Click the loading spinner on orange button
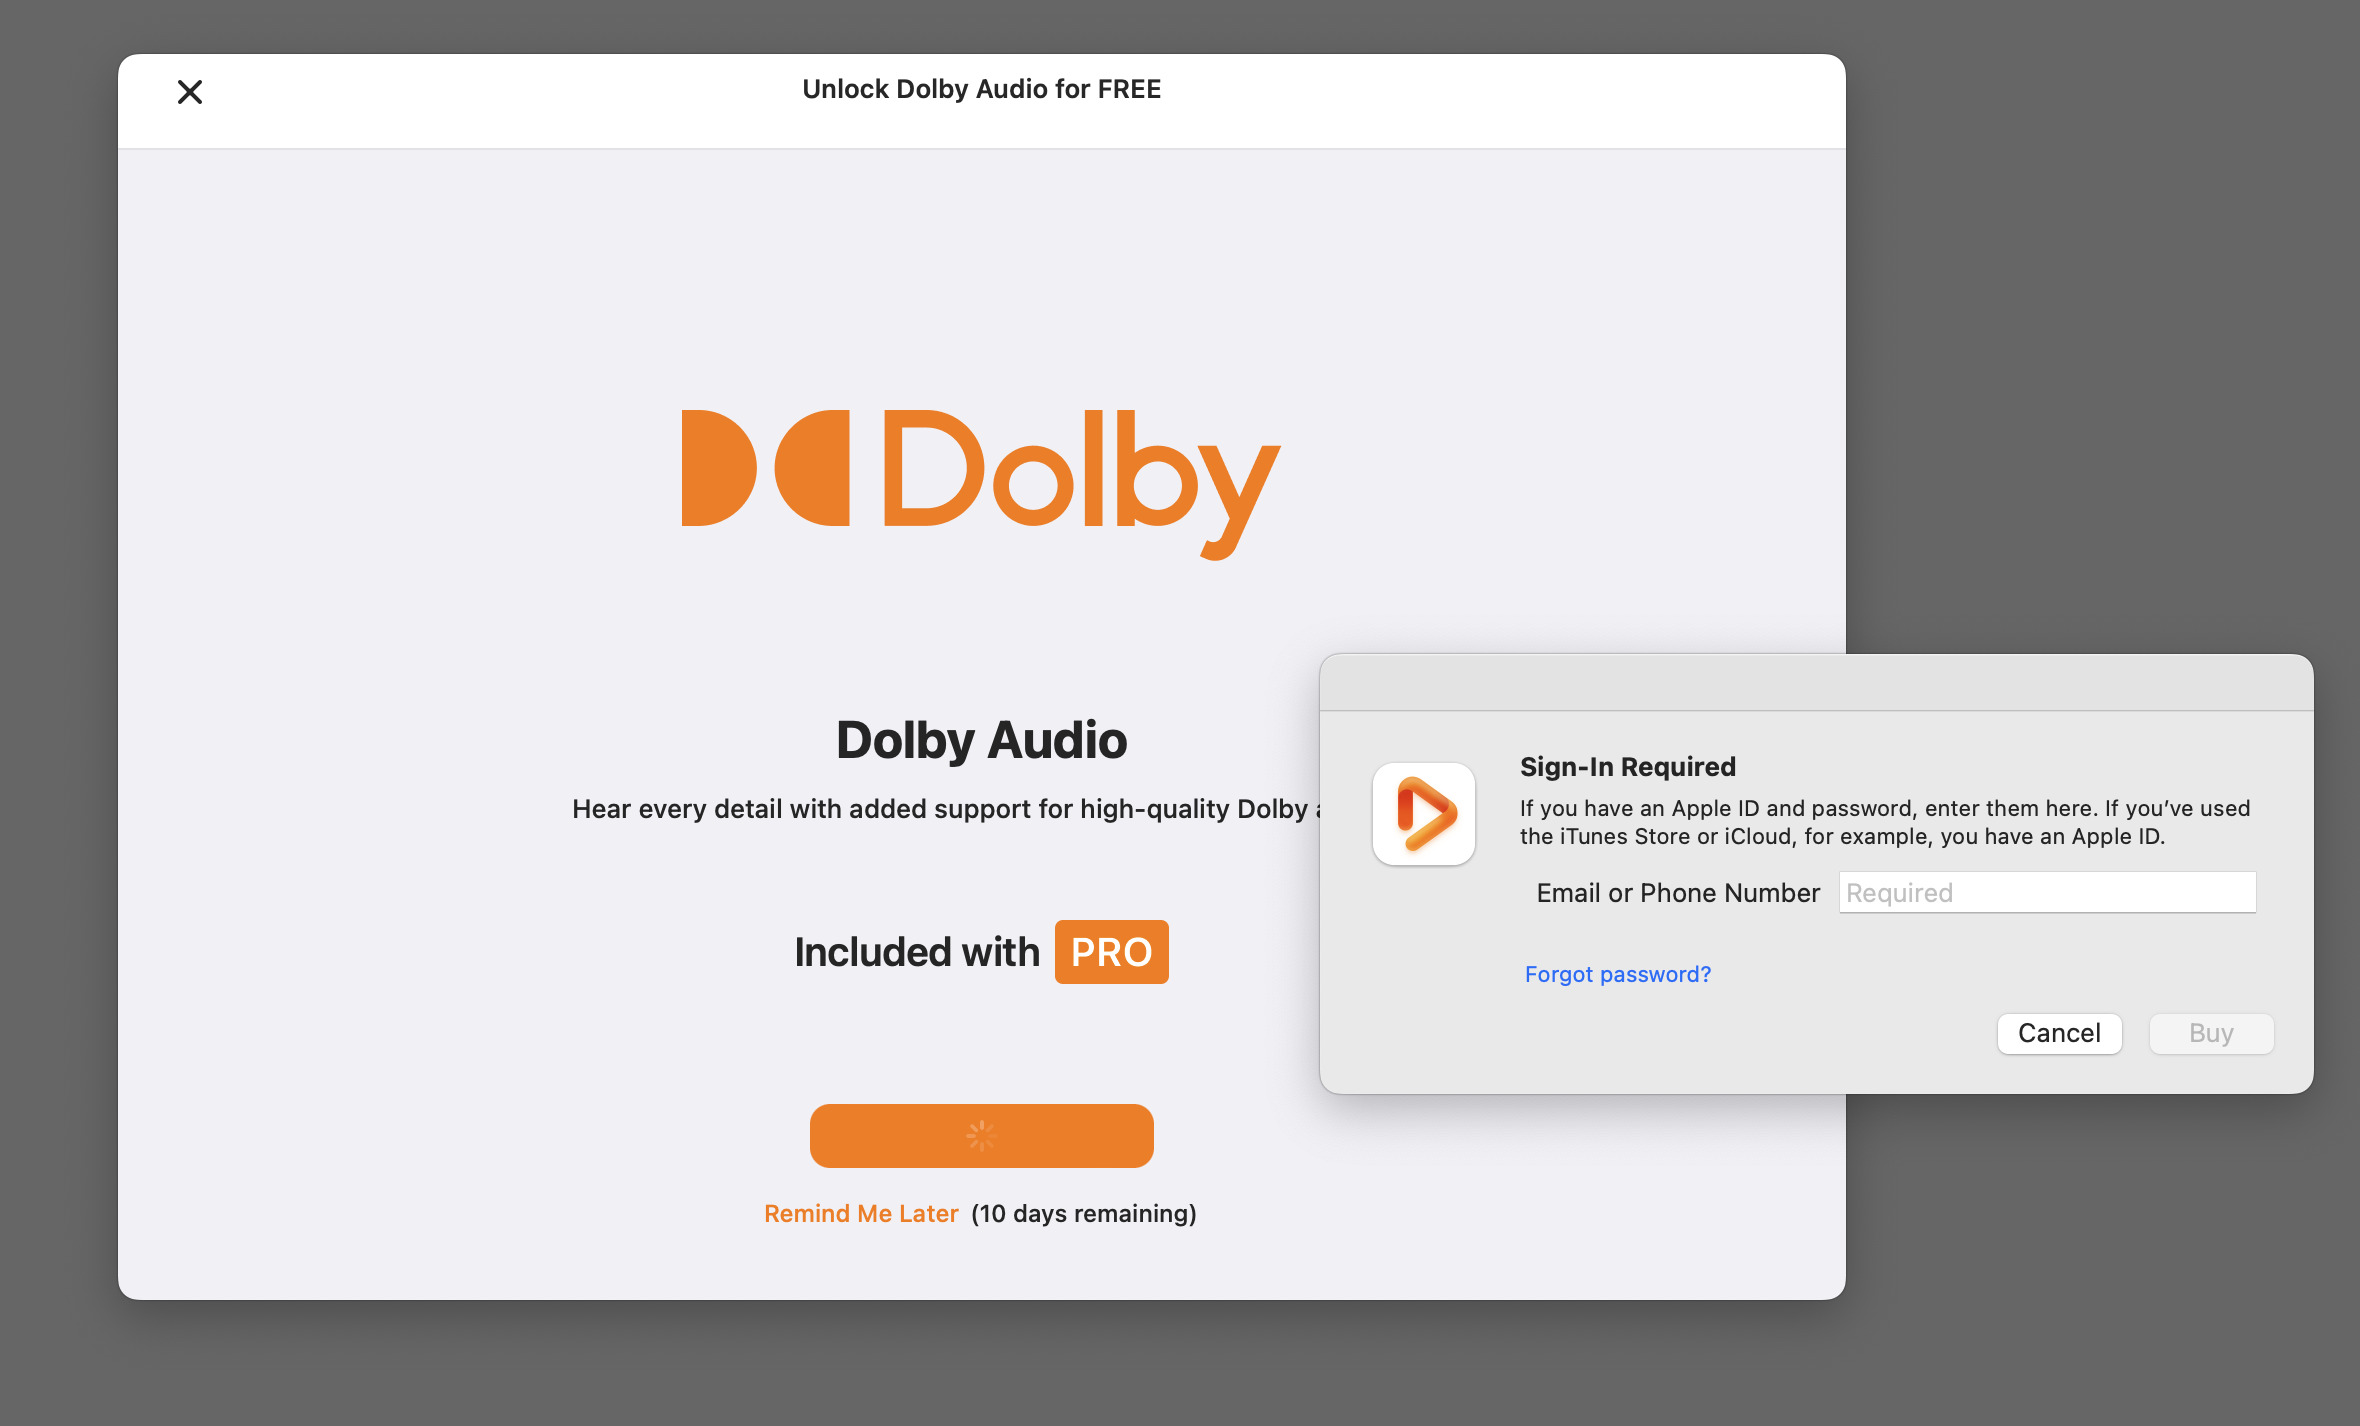This screenshot has height=1426, width=2360. point(981,1135)
